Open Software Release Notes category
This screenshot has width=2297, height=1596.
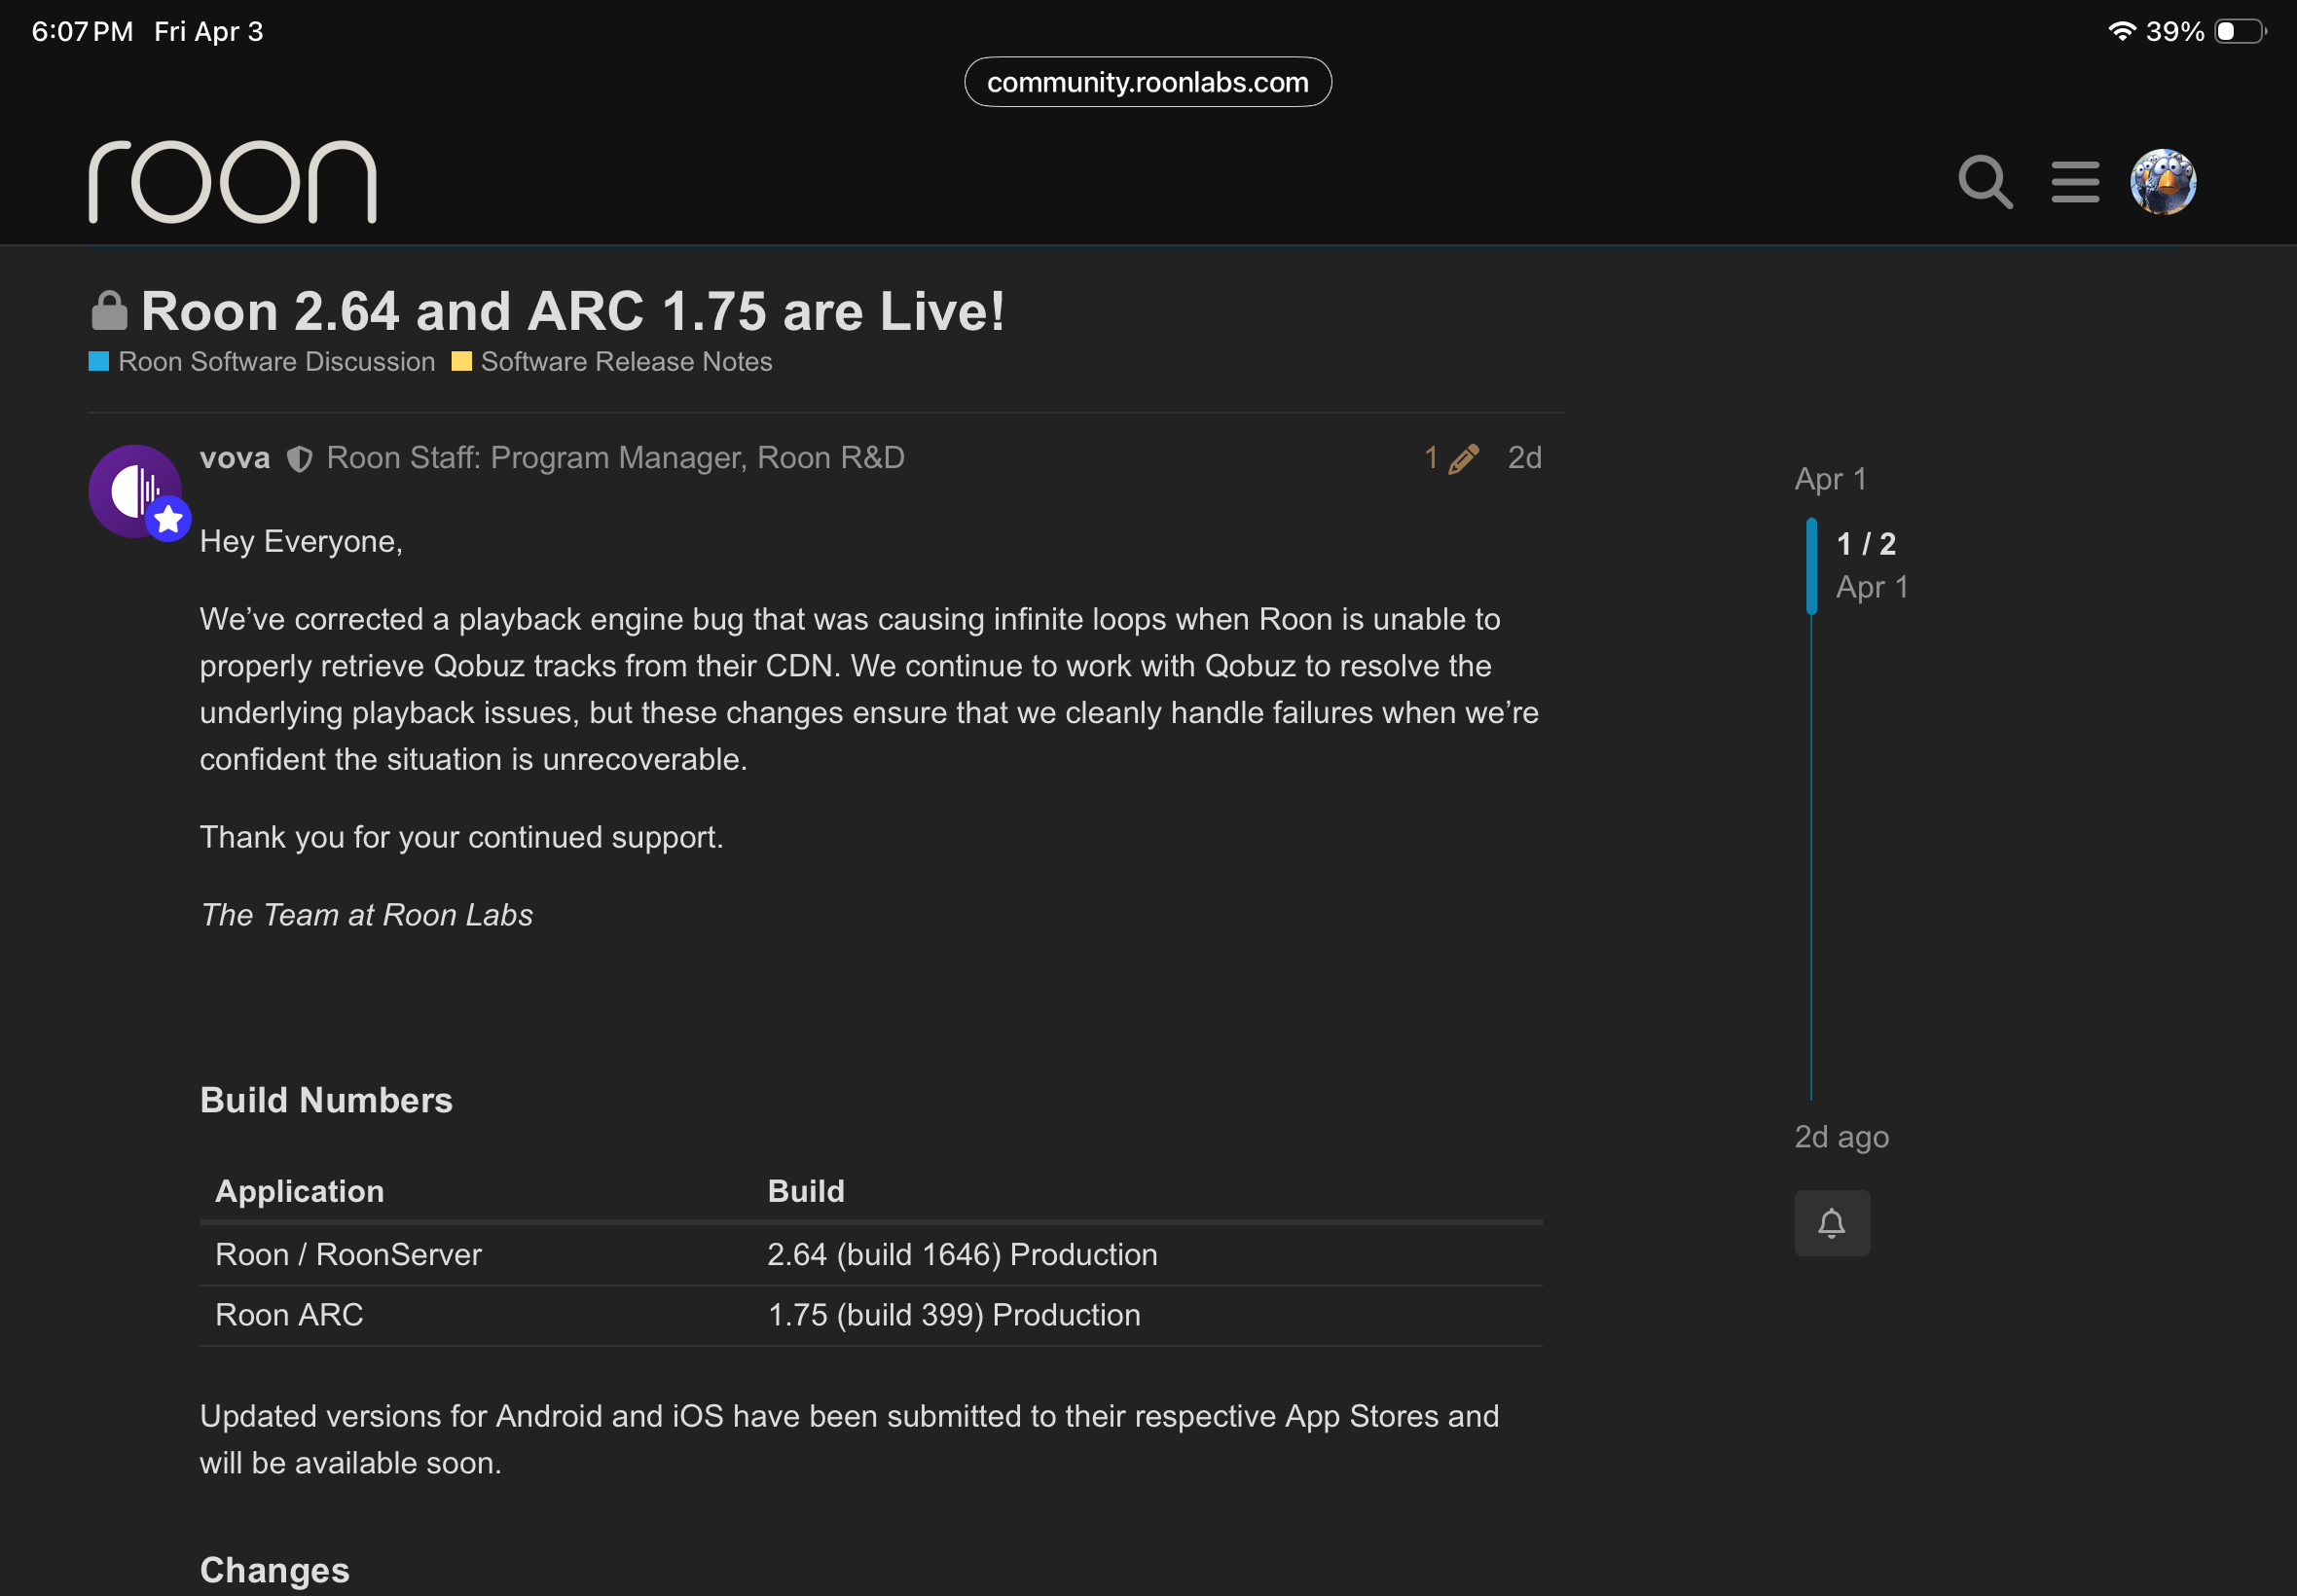[626, 362]
